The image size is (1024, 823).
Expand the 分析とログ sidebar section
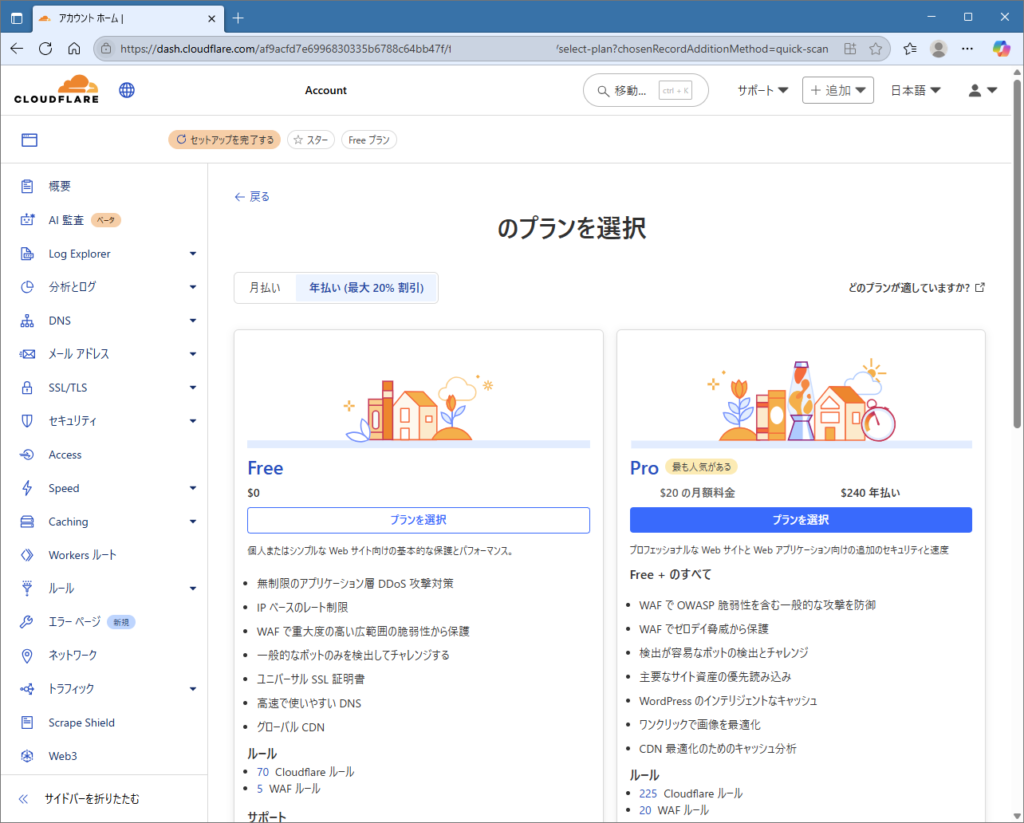(193, 287)
